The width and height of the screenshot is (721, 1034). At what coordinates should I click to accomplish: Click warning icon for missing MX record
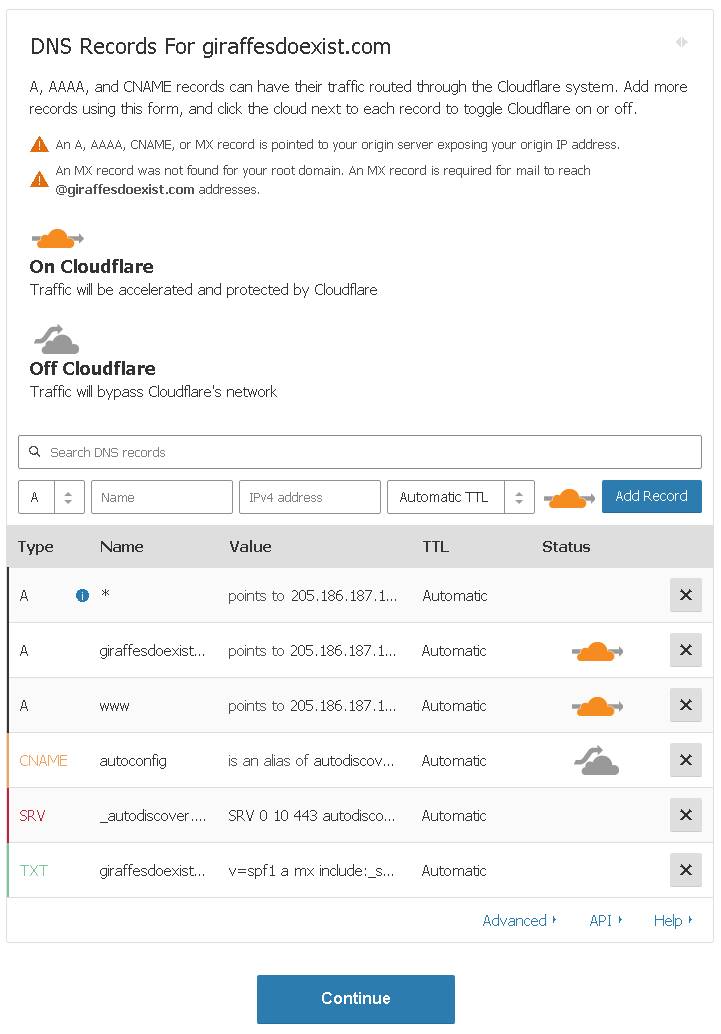[40, 179]
